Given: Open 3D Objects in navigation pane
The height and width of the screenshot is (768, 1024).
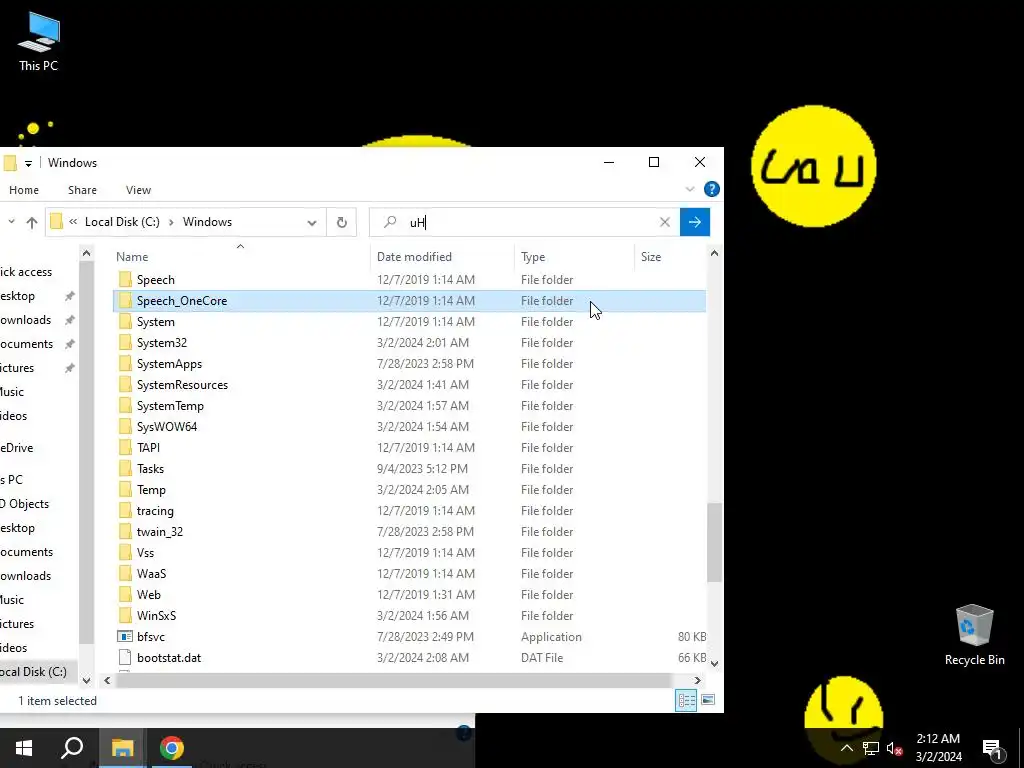Looking at the screenshot, I should 25,504.
